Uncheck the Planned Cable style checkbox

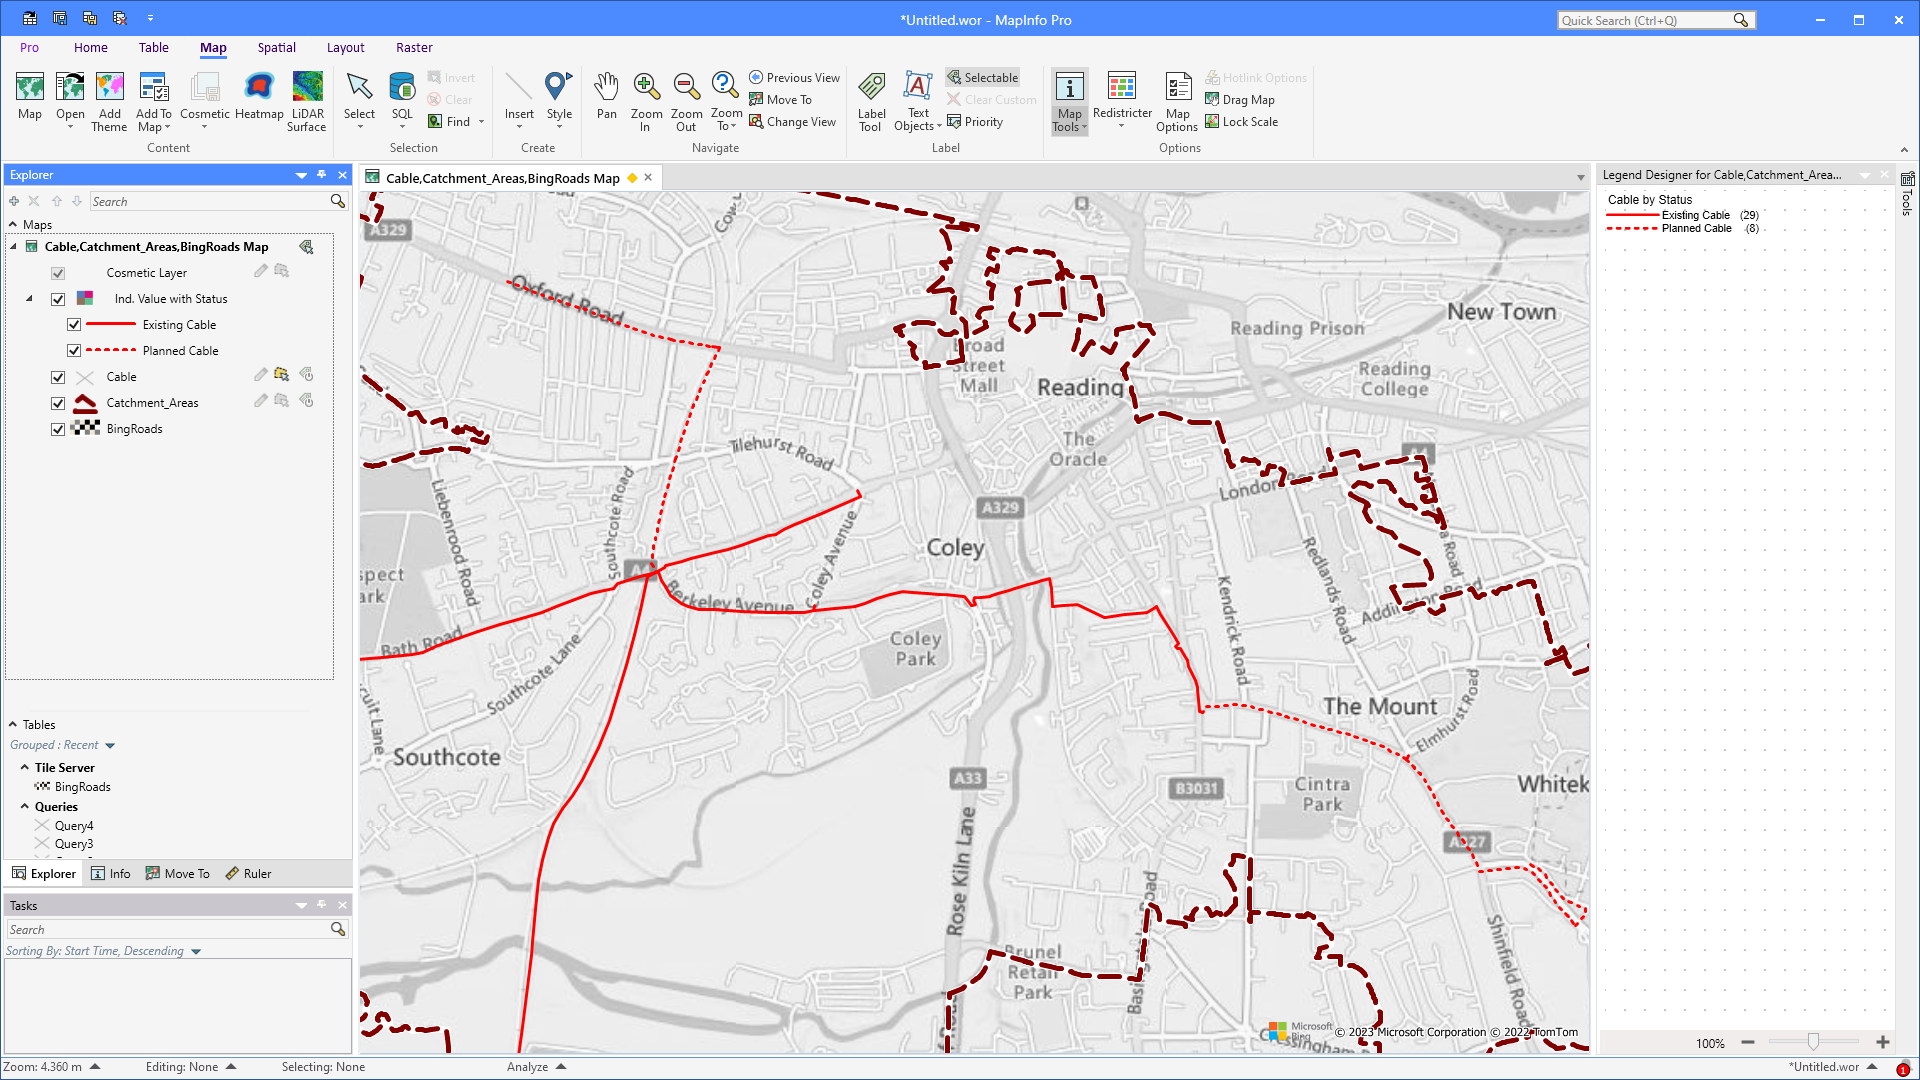point(74,350)
